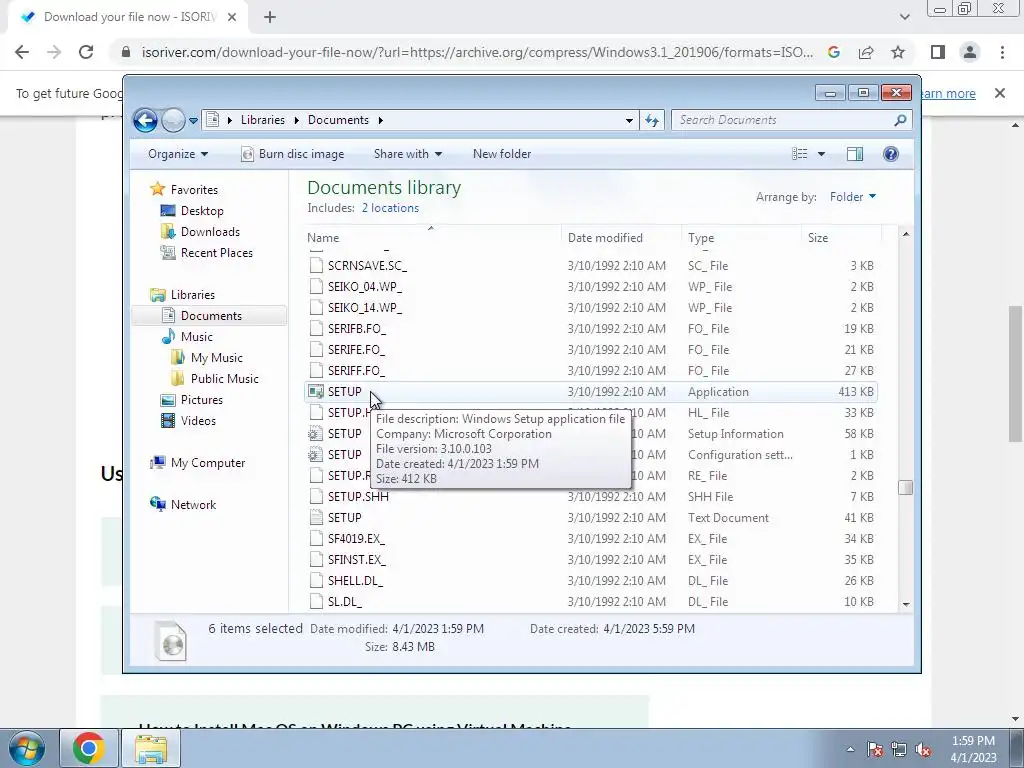Viewport: 1024px width, 768px height.
Task: Open Desktop in navigation pane
Action: [x=202, y=211]
